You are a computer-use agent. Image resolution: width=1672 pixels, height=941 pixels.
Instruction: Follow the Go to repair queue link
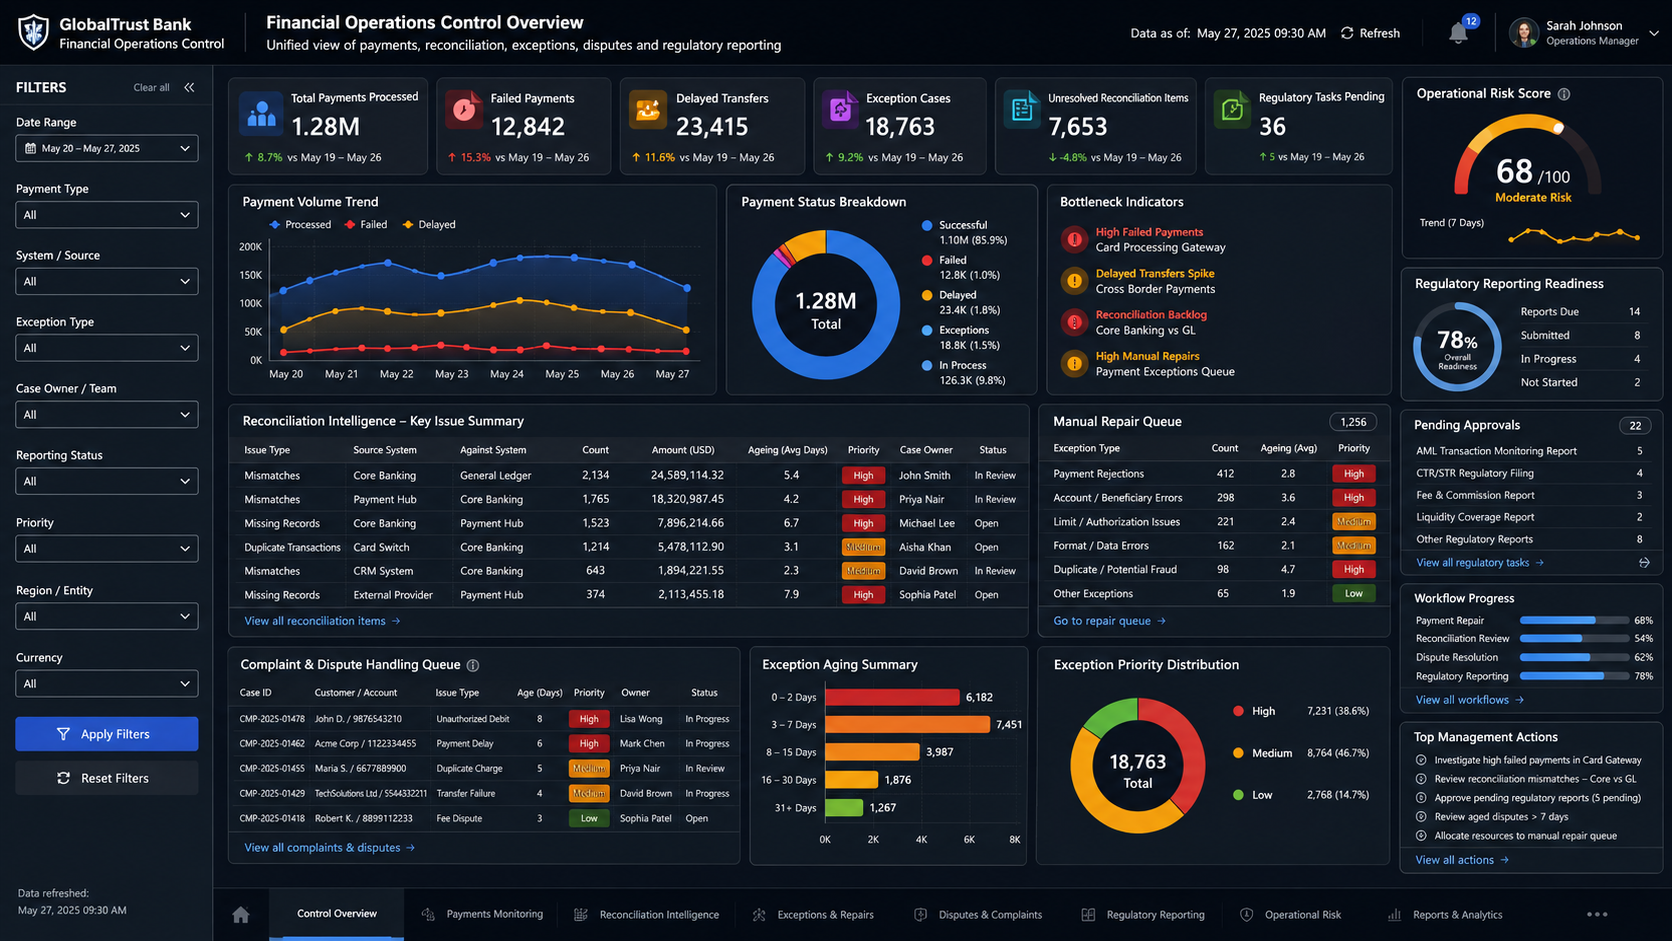tap(1109, 621)
